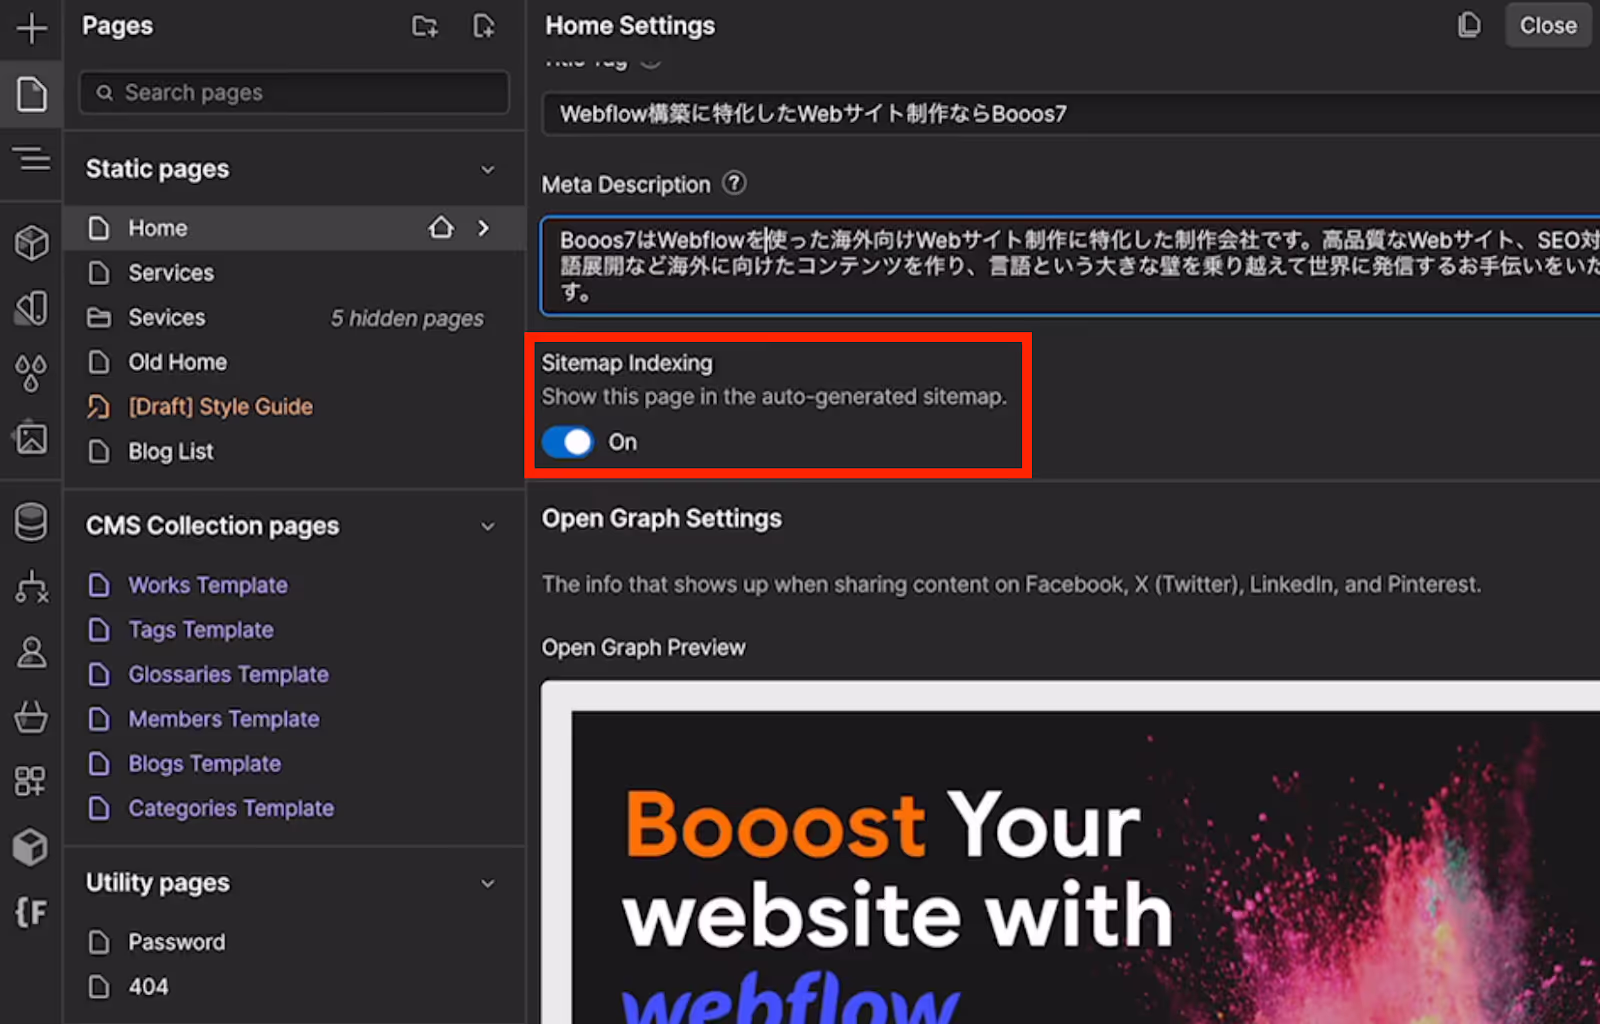Open the Pages panel icon

(31, 94)
